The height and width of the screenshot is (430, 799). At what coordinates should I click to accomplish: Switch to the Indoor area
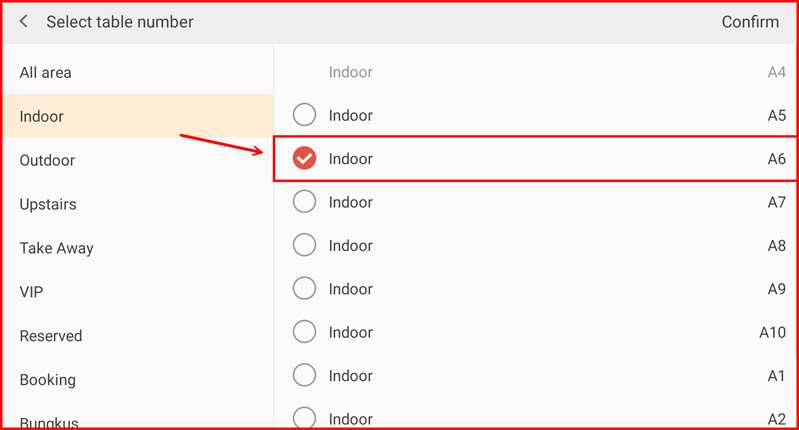pyautogui.click(x=42, y=117)
